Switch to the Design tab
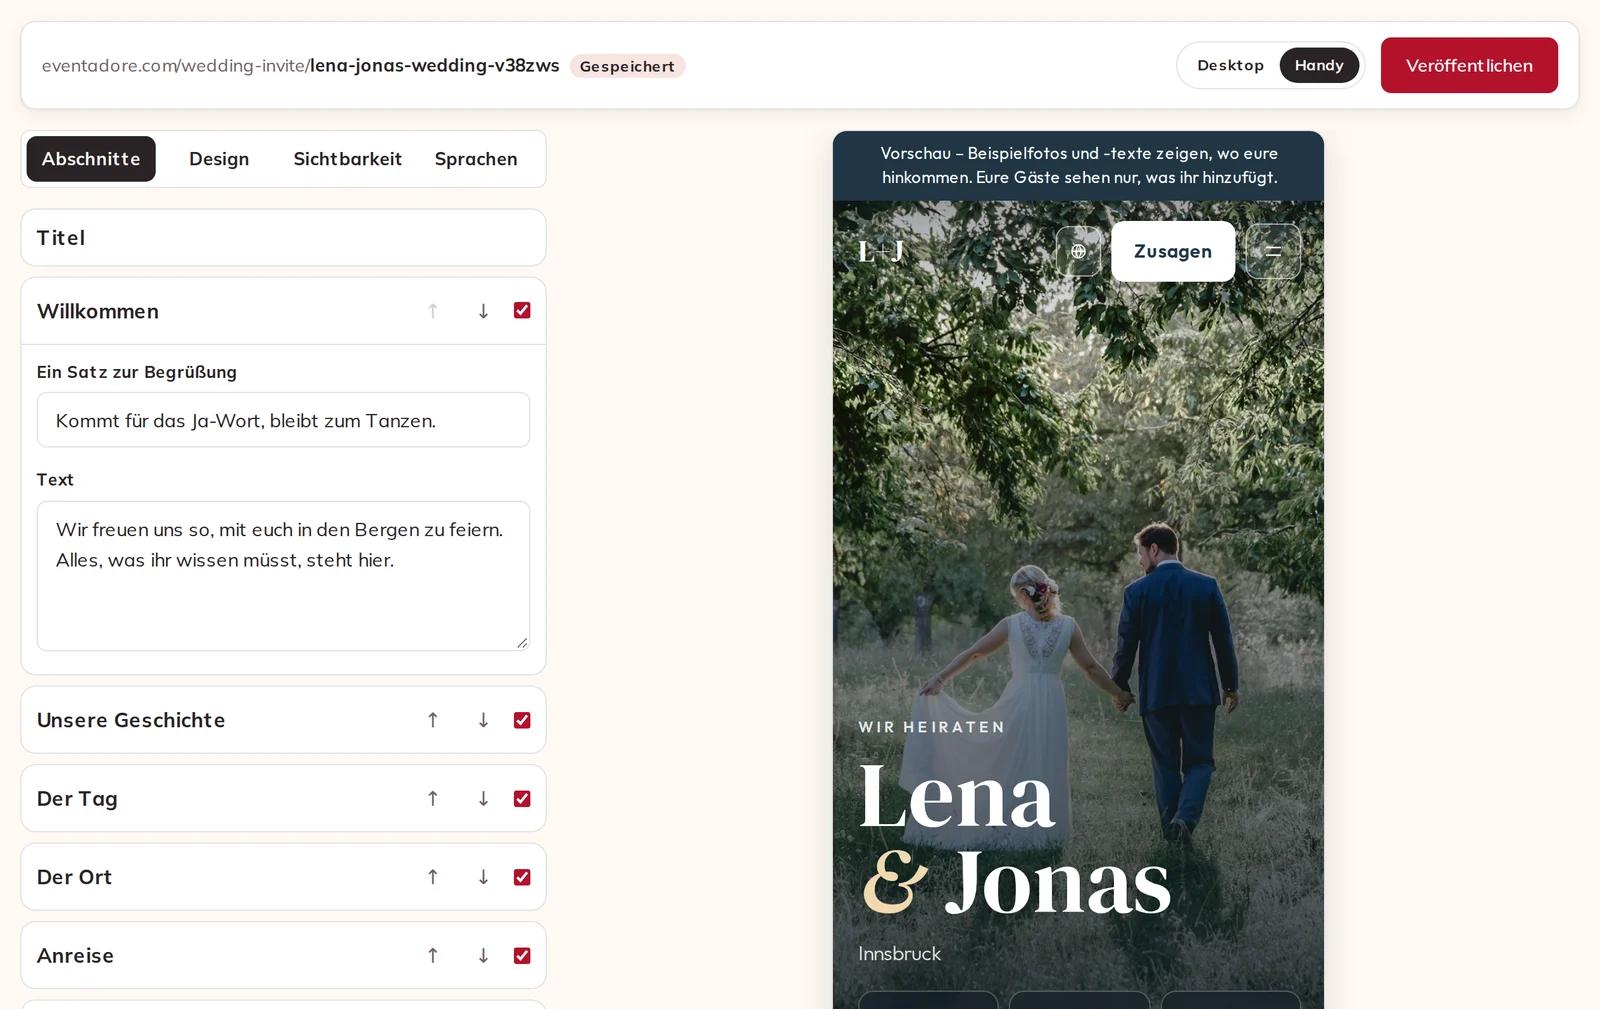The width and height of the screenshot is (1600, 1009). click(x=219, y=159)
